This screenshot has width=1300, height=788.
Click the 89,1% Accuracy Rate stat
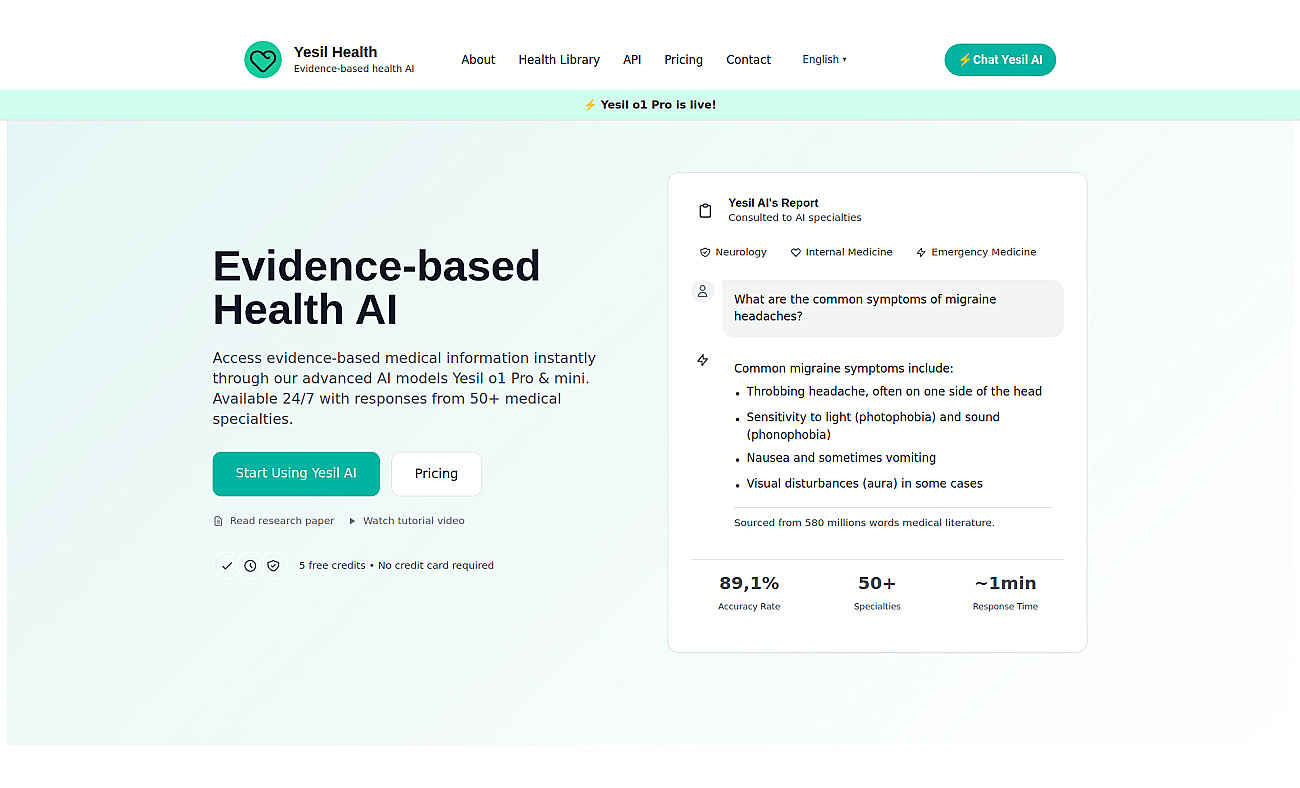(x=749, y=592)
